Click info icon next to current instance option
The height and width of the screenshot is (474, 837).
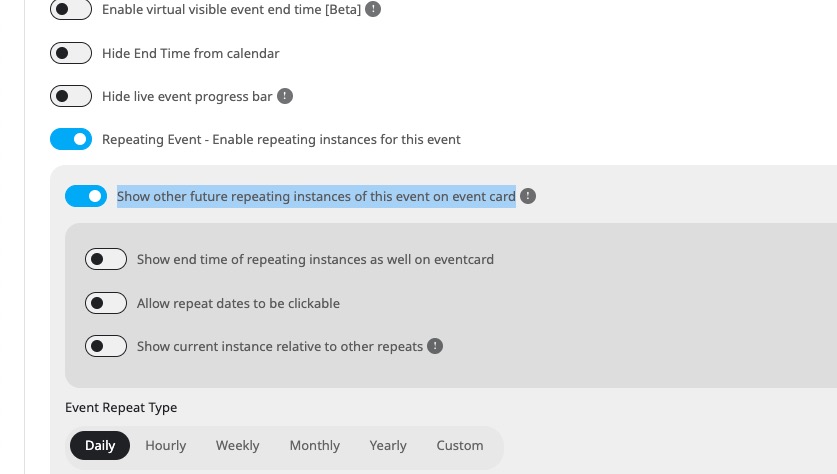coord(435,346)
